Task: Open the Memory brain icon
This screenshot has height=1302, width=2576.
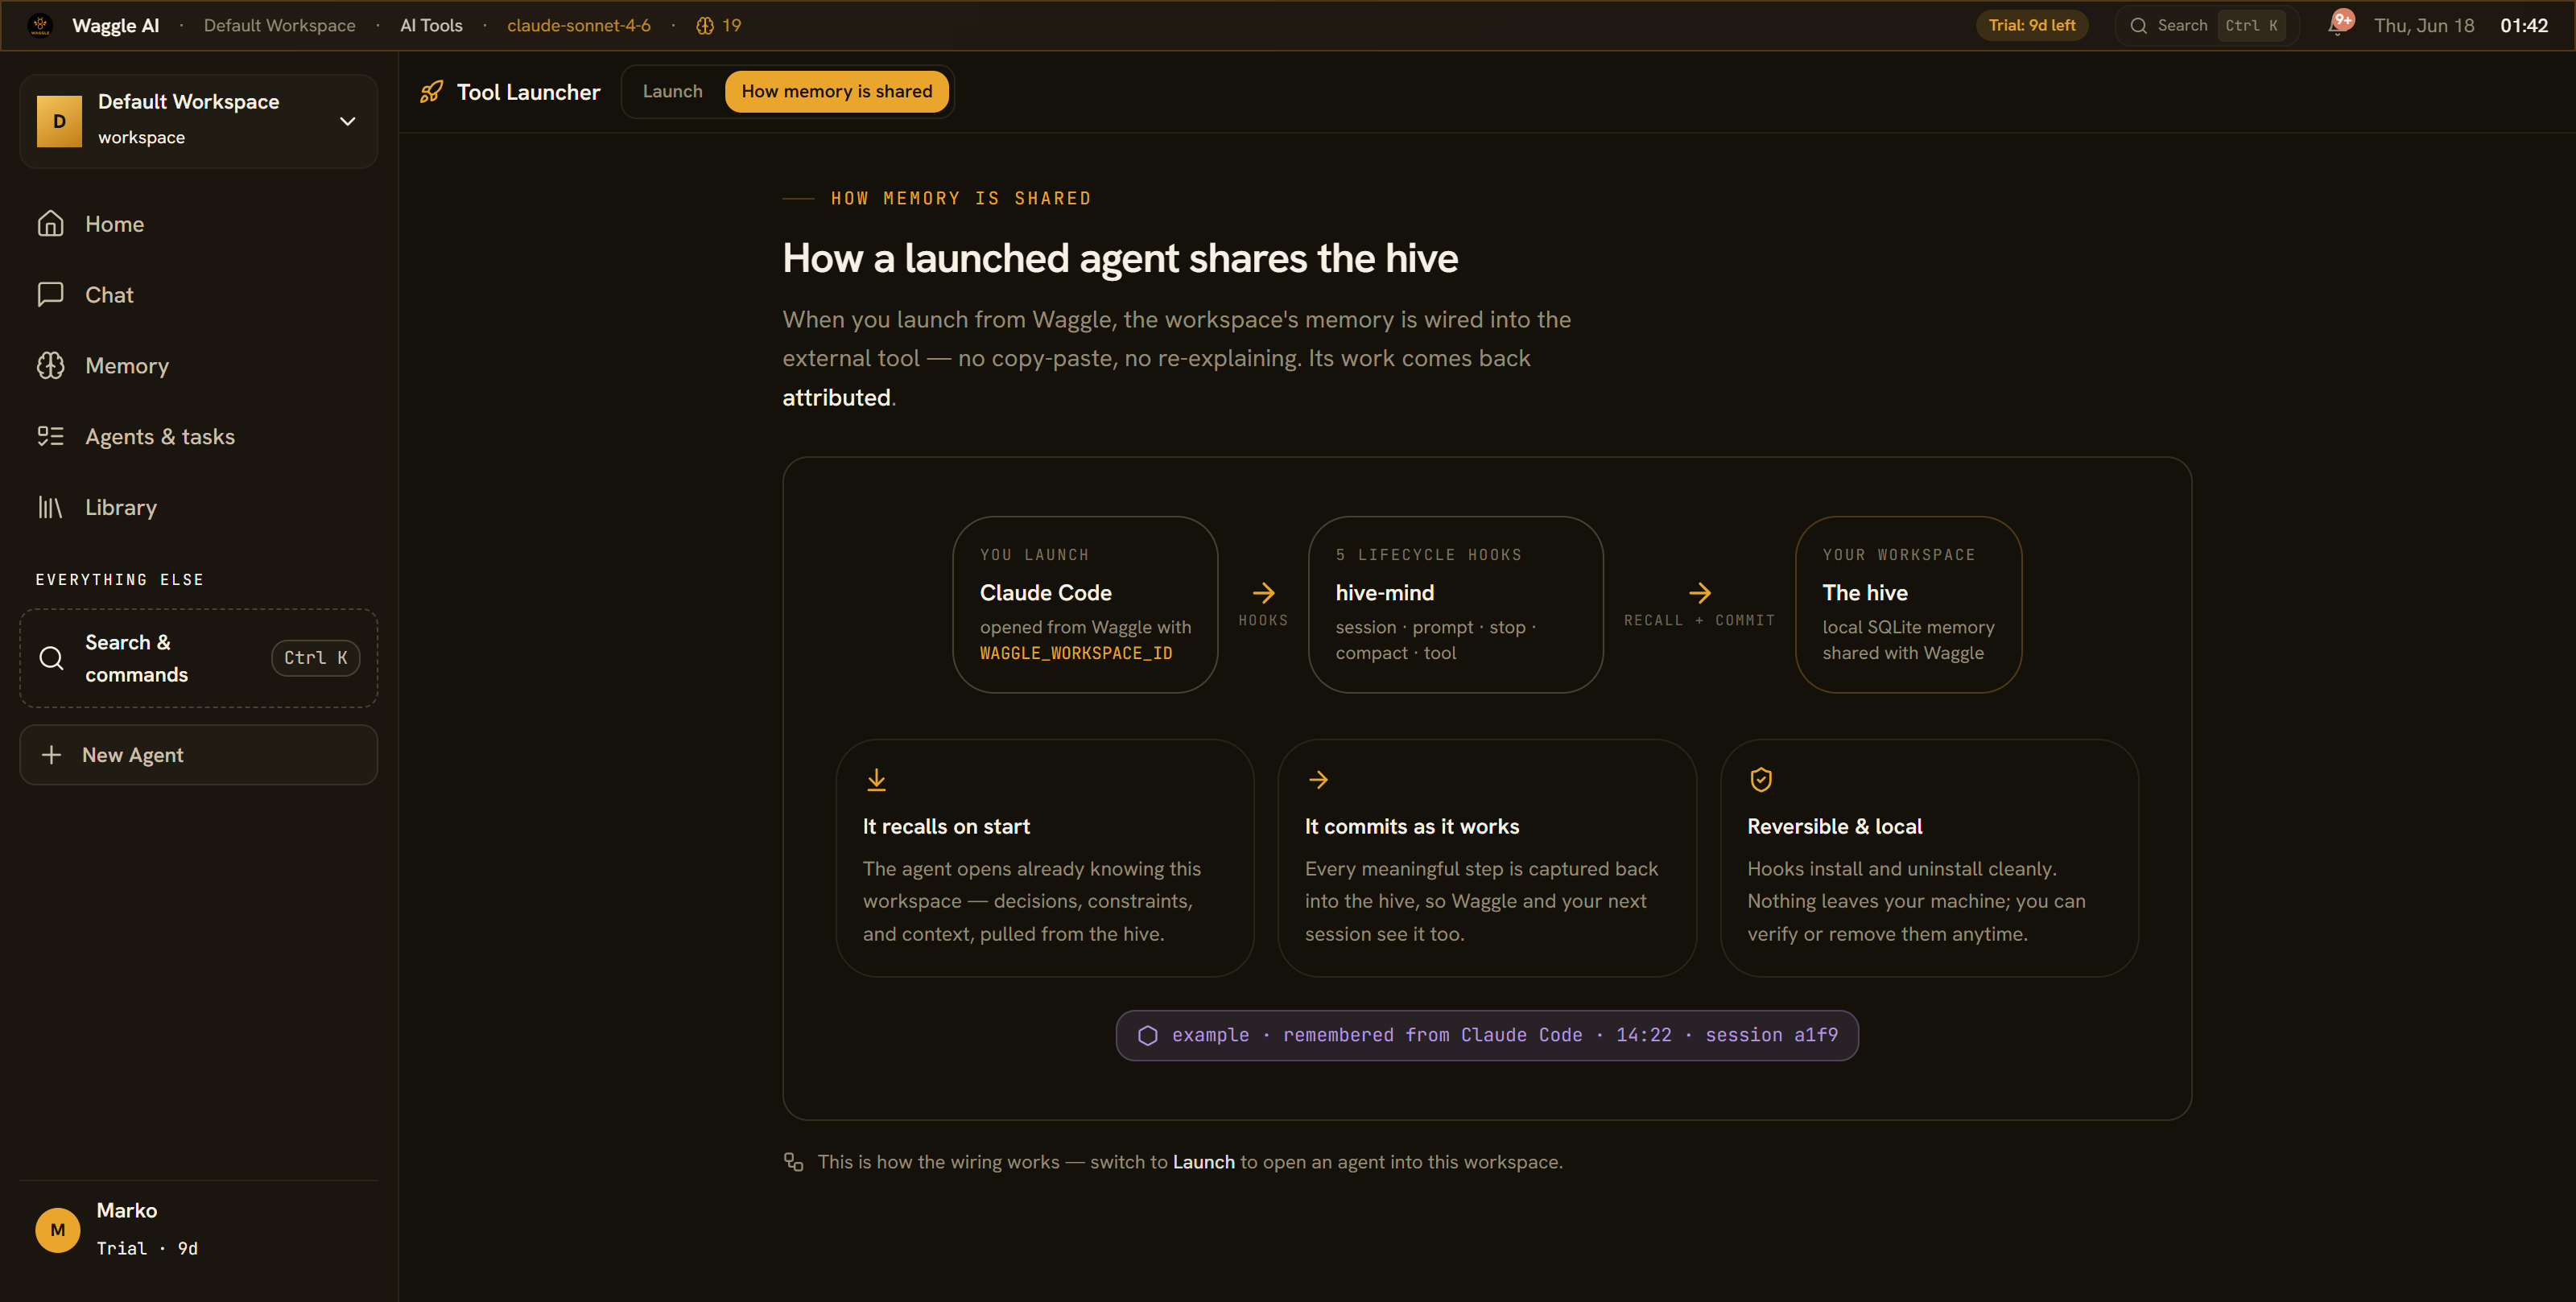Action: click(x=51, y=366)
